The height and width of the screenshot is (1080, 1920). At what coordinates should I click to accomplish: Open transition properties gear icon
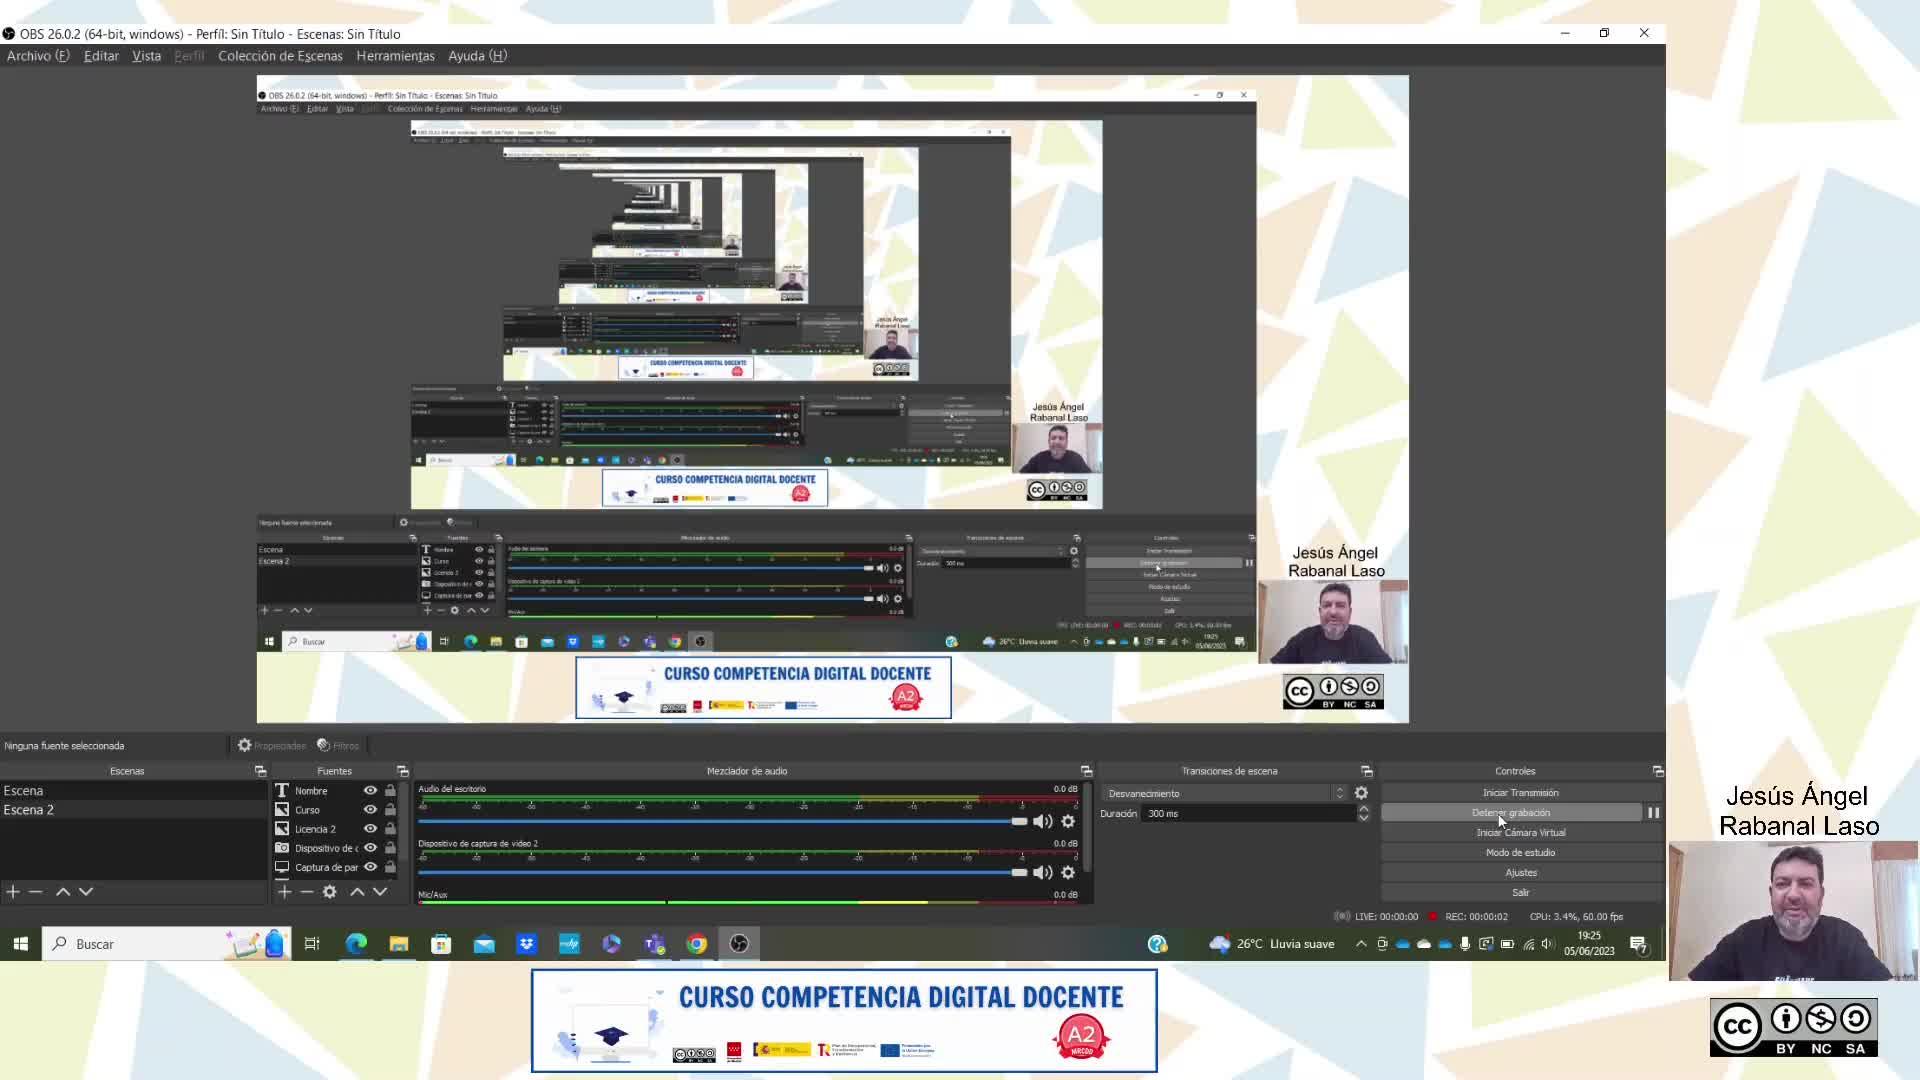1361,793
